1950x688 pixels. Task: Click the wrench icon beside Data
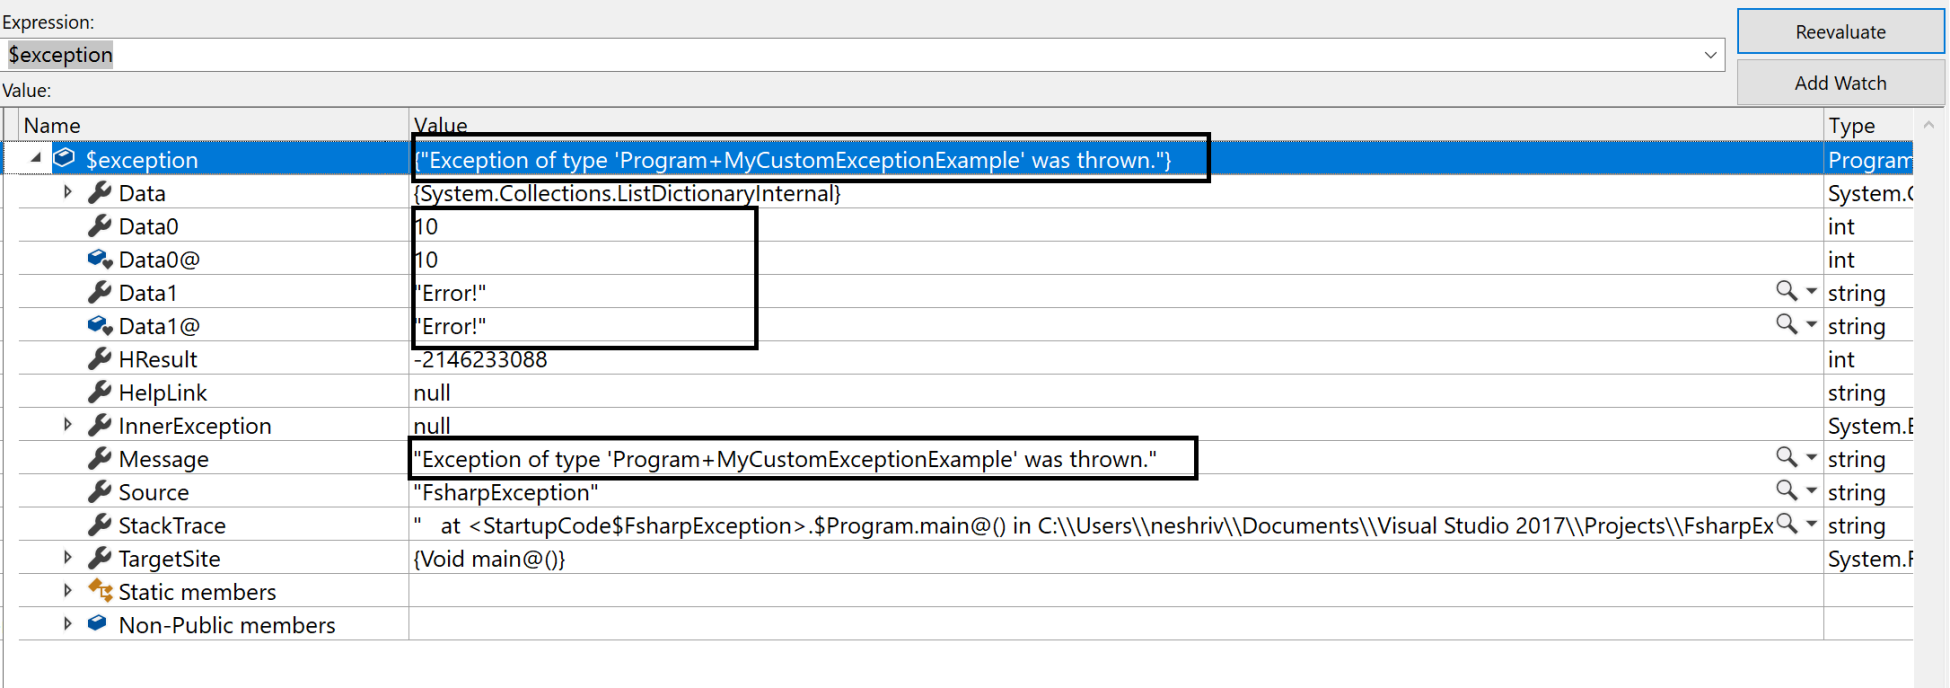(99, 192)
